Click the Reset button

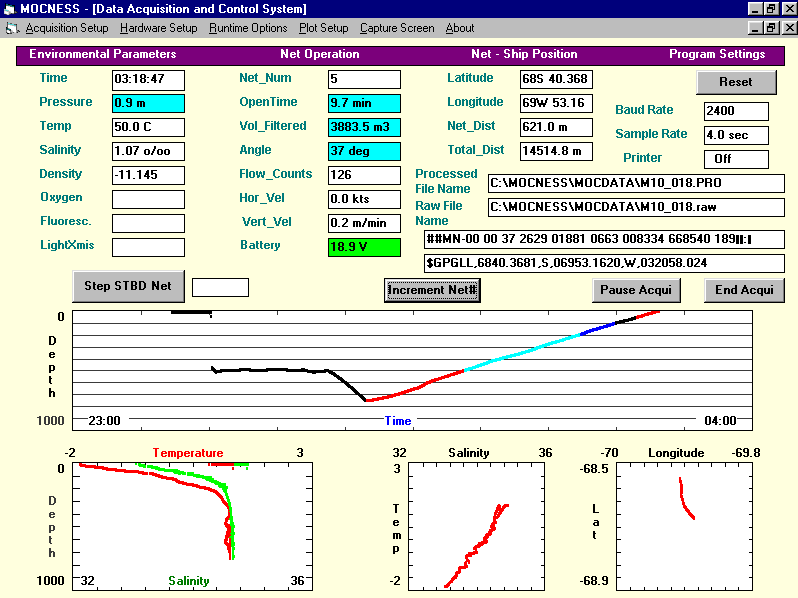tap(736, 82)
